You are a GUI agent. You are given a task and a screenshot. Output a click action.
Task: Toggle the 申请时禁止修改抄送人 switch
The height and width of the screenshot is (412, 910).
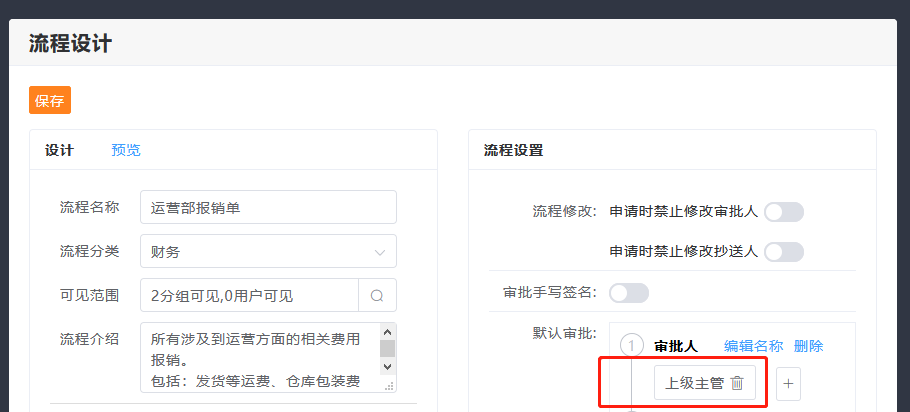click(783, 252)
